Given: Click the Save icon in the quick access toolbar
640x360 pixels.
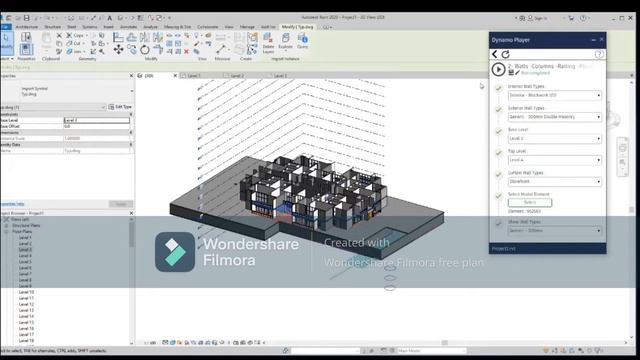Looking at the screenshot, I should (x=26, y=18).
